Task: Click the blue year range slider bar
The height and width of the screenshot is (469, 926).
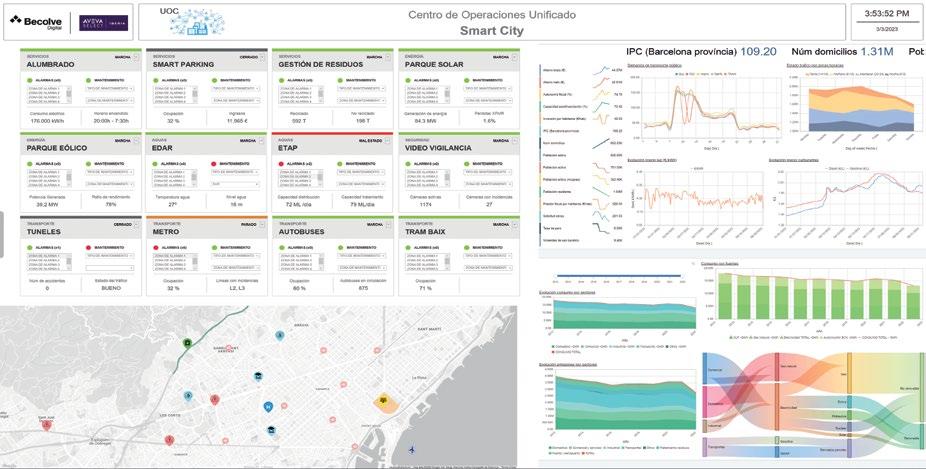Action: point(619,275)
